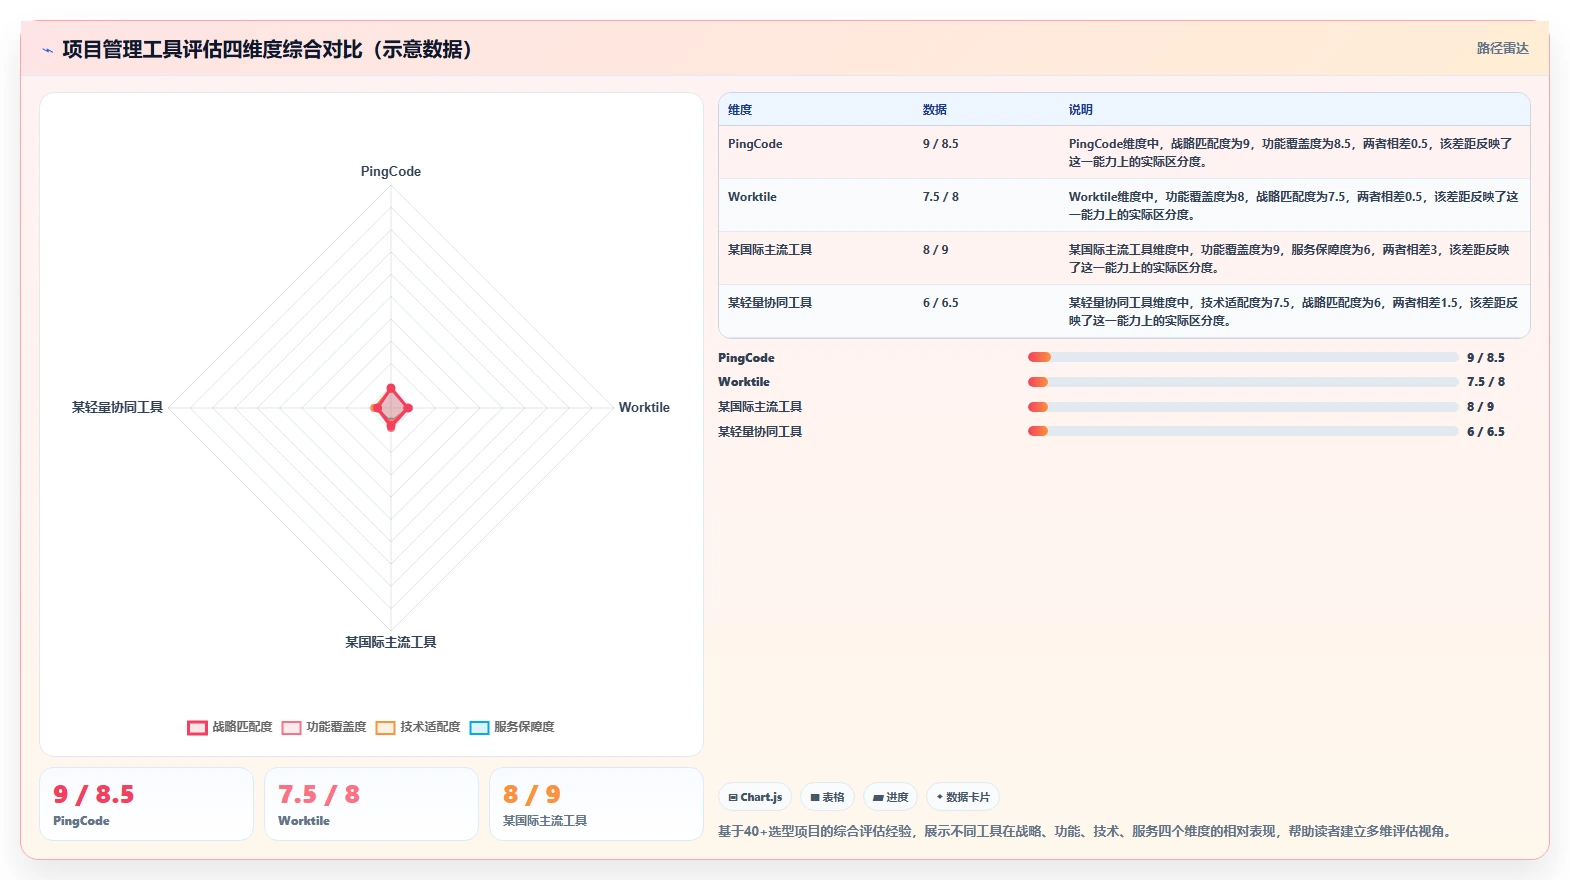The height and width of the screenshot is (880, 1570).
Task: Click table value 6 / 6.5
Action: [x=940, y=303]
